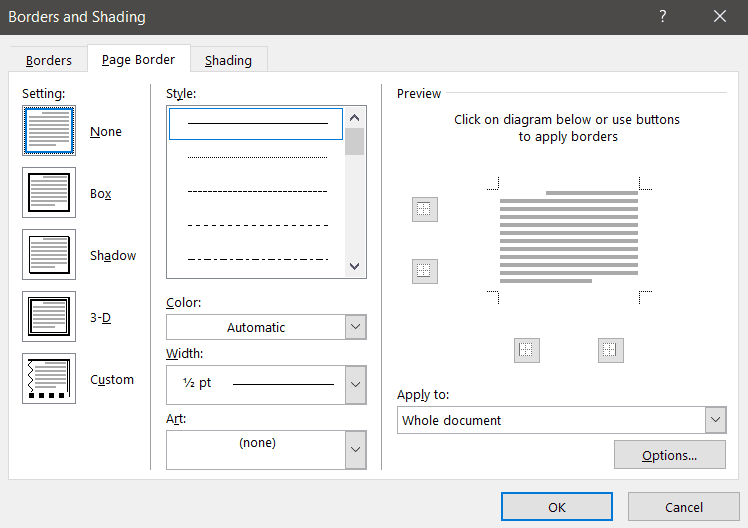Click the Style list scrollbar thumb
Viewport: 748px width, 528px height.
coord(354,142)
